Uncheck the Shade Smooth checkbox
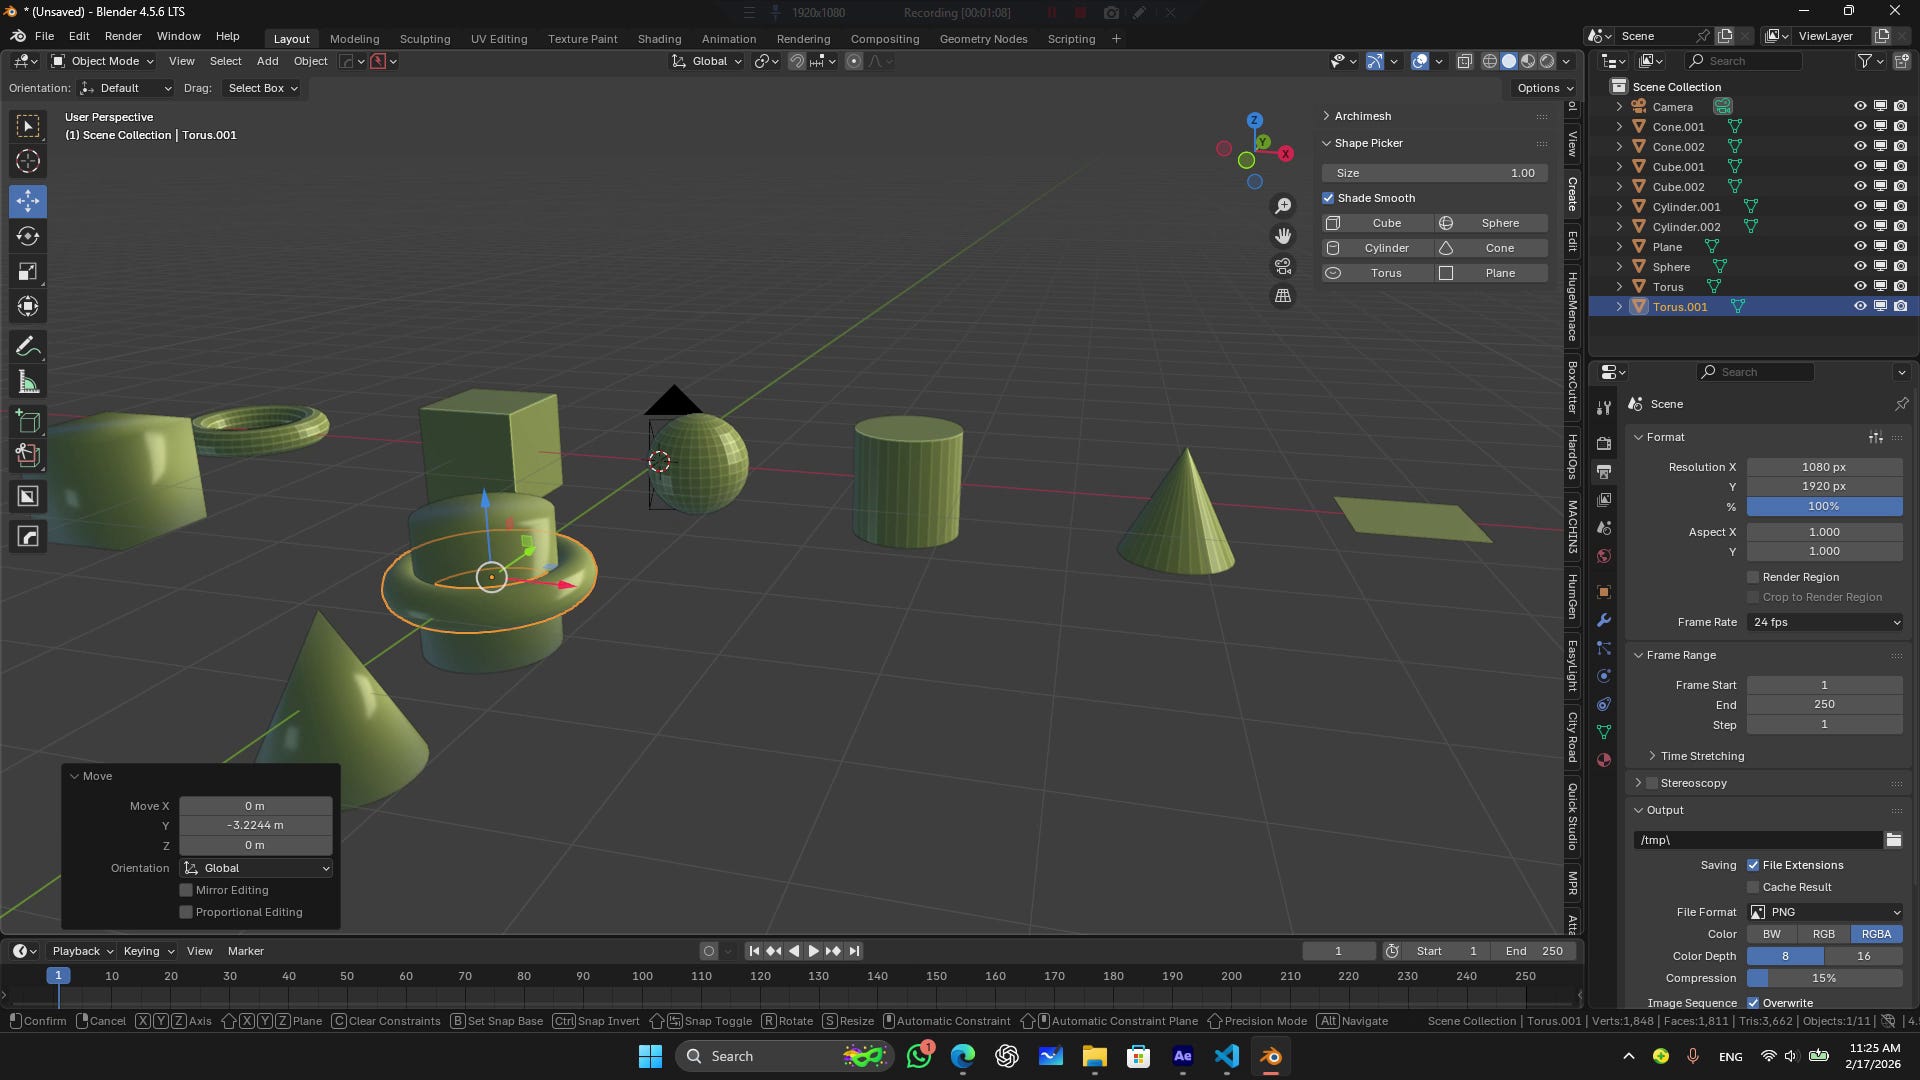 click(x=1328, y=198)
